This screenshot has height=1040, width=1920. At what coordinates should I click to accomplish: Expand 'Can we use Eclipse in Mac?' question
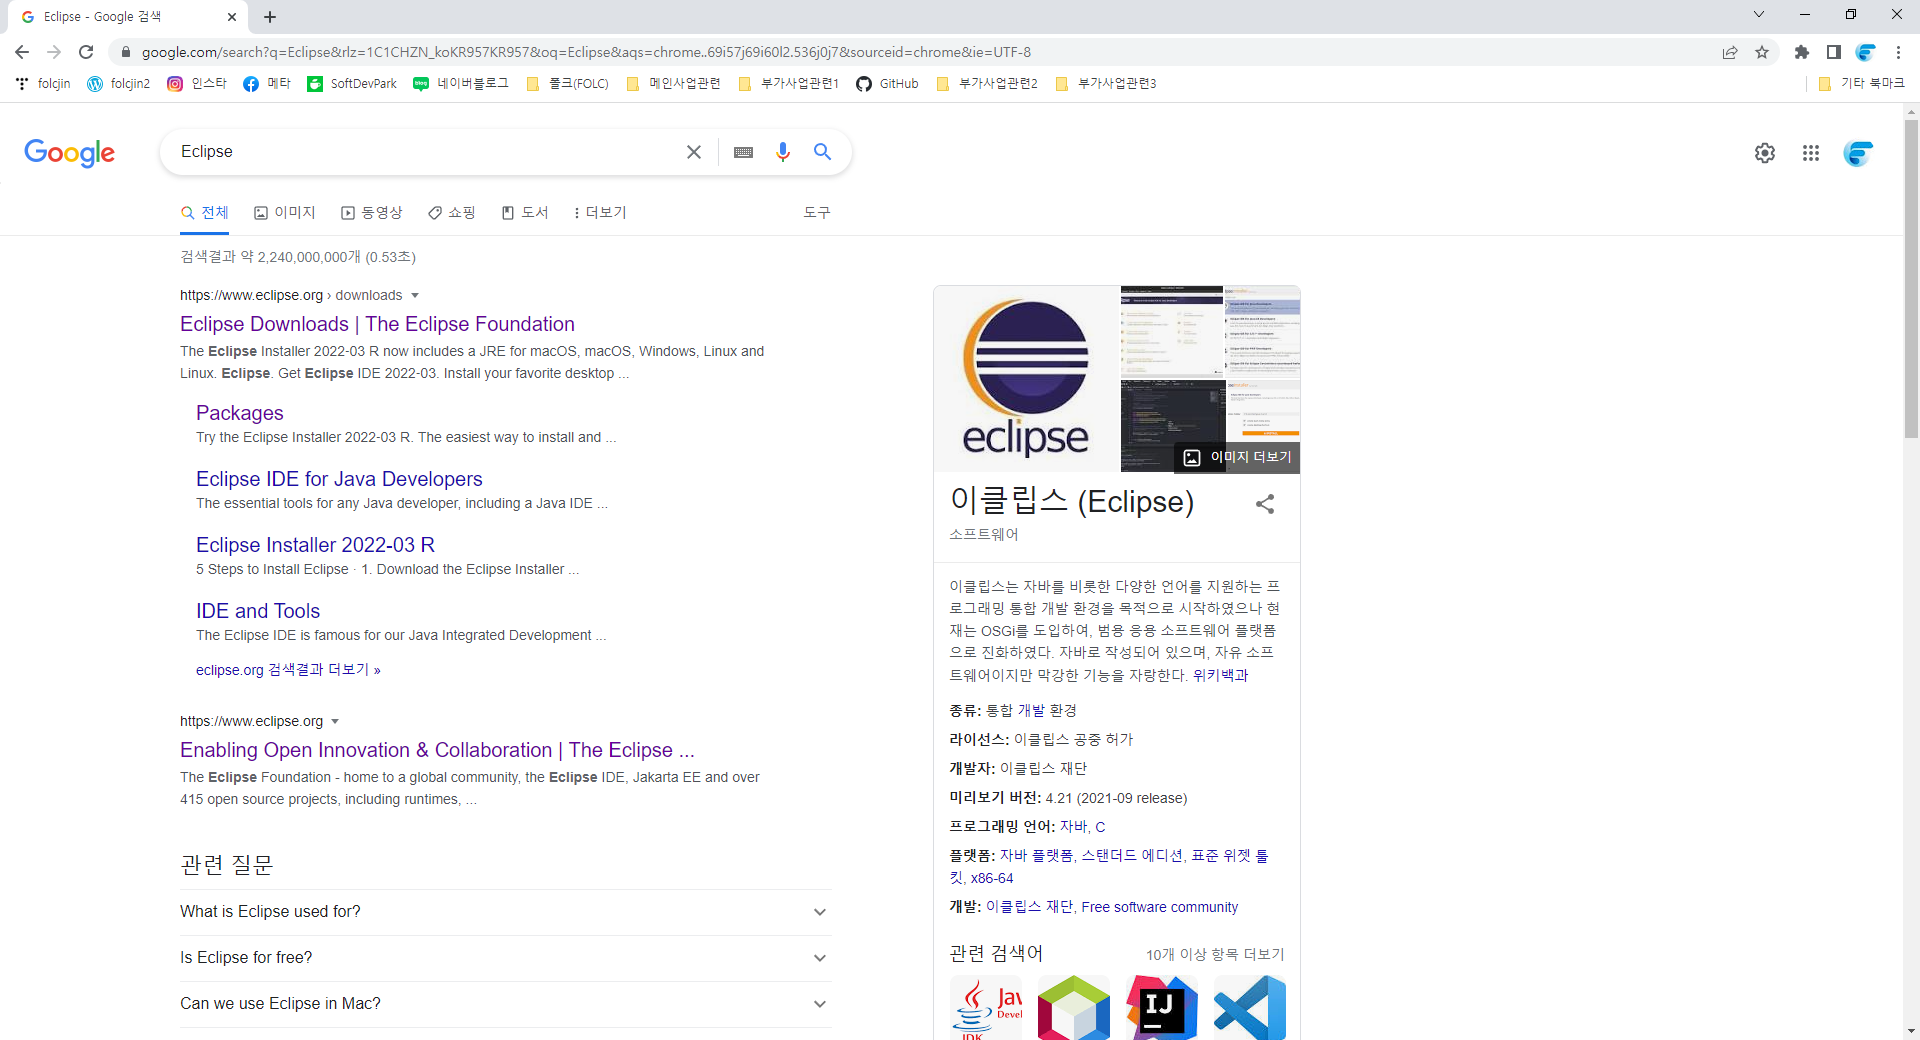coord(505,1004)
